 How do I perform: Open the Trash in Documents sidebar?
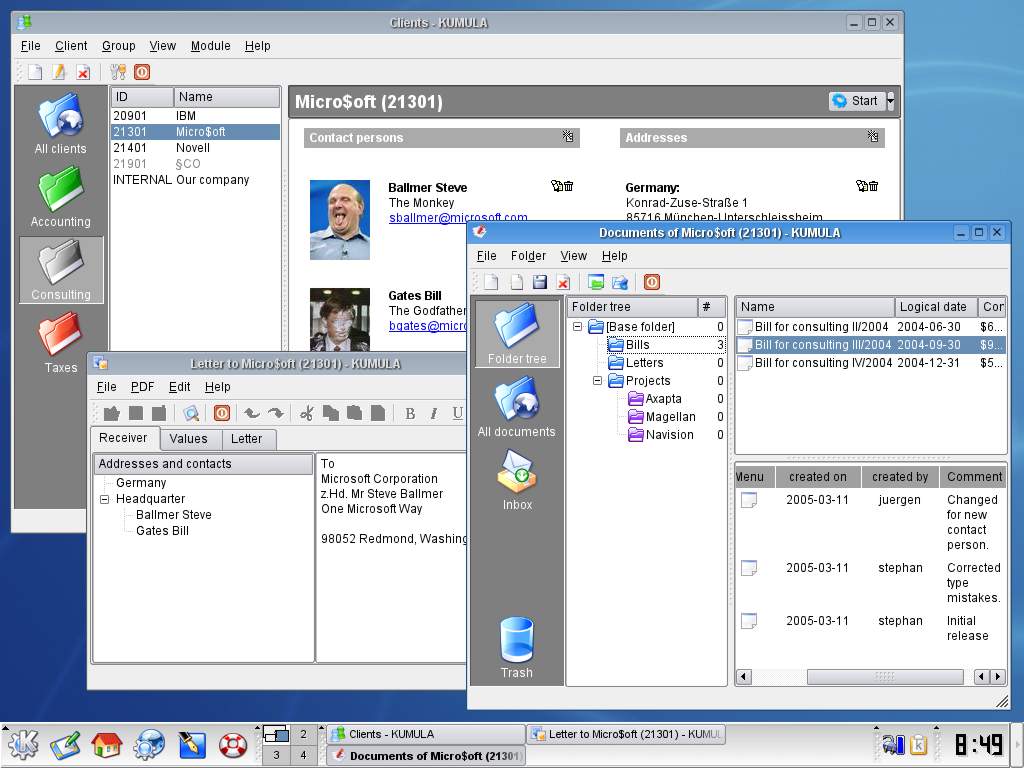(x=517, y=647)
